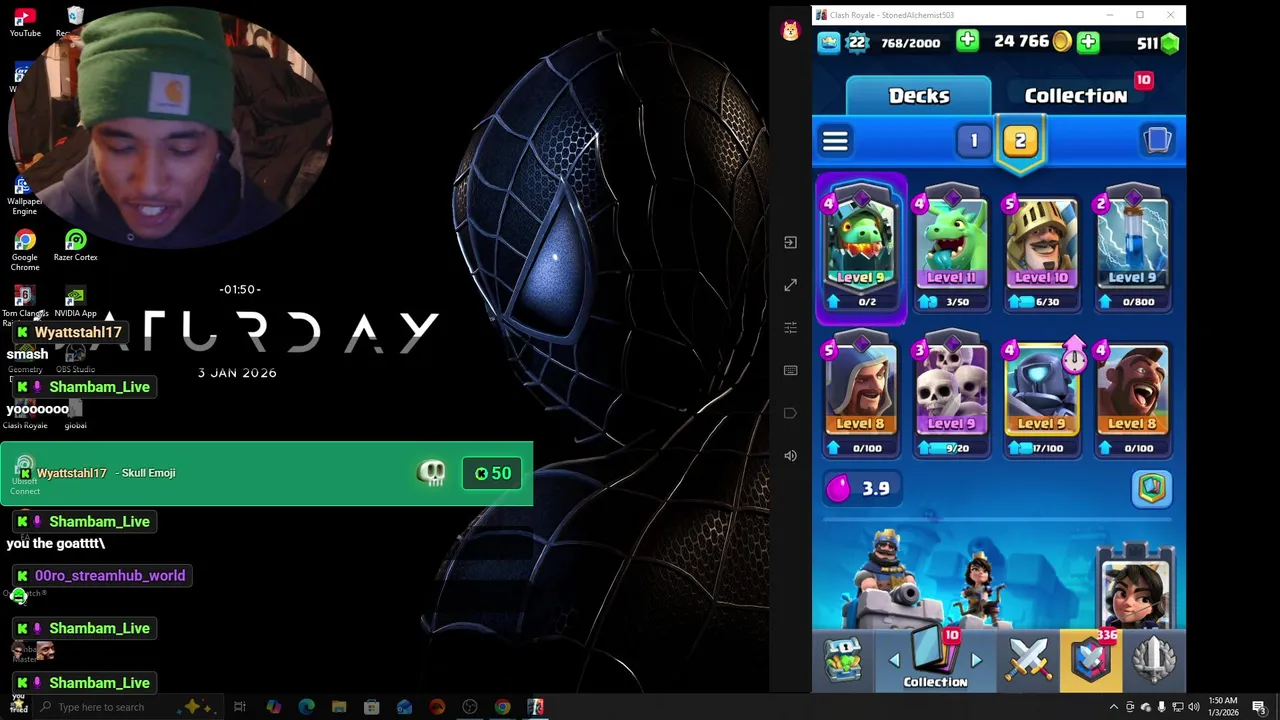Screen dimensions: 1280x720
Task: Open the Clan shield tab with 336 badge
Action: (1091, 660)
